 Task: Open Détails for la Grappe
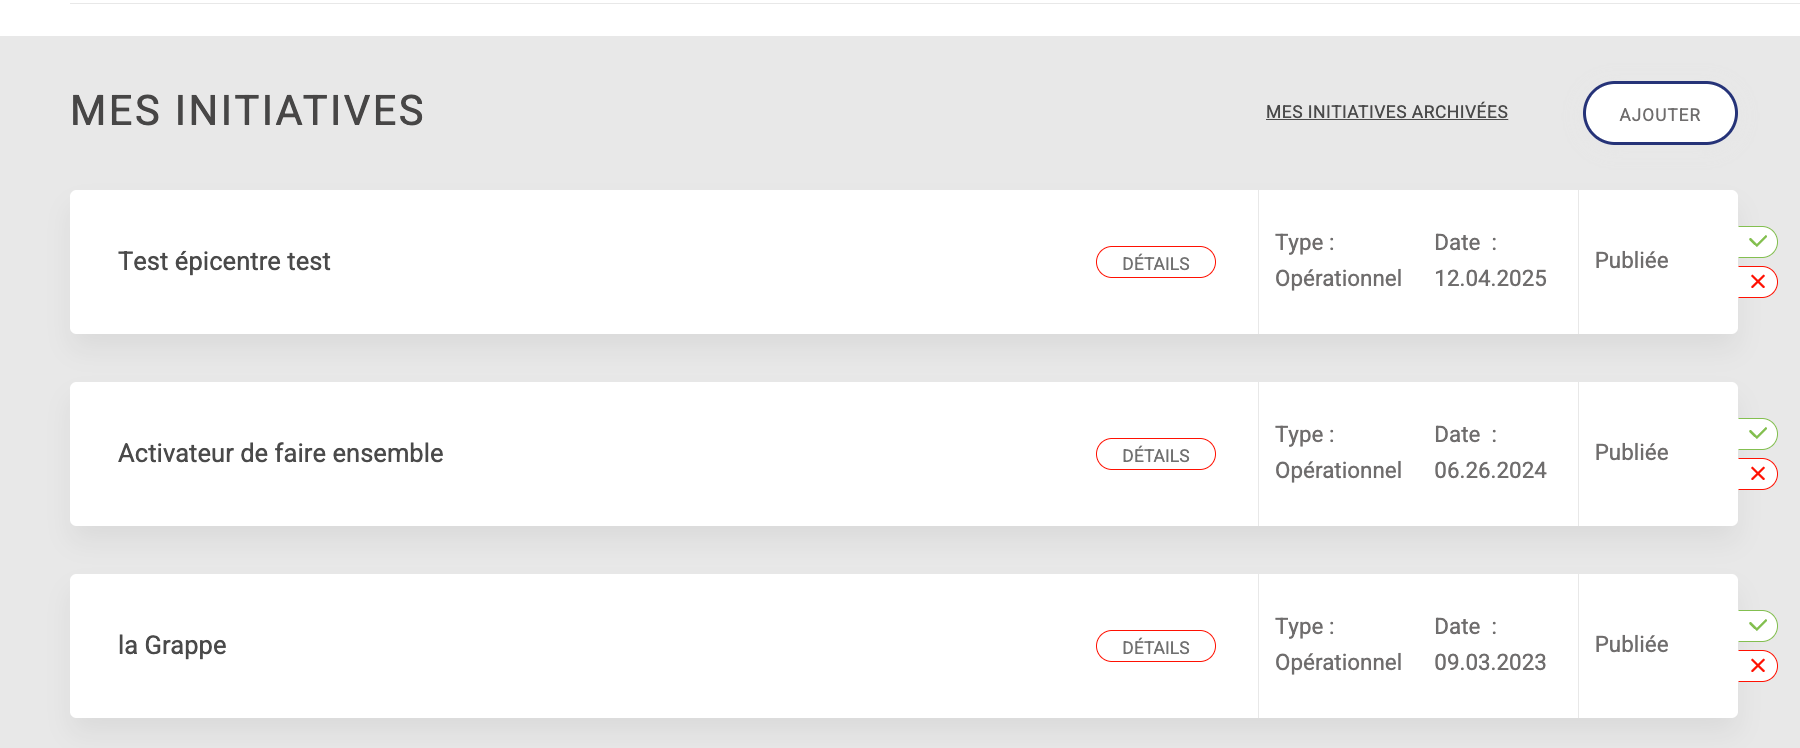click(1155, 647)
